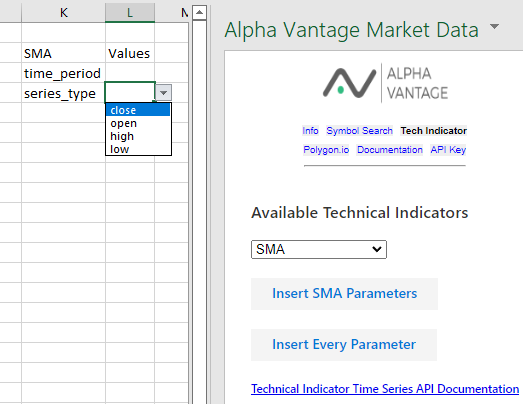523x404 pixels.
Task: Click Insert SMA Parameters button
Action: pyautogui.click(x=344, y=294)
